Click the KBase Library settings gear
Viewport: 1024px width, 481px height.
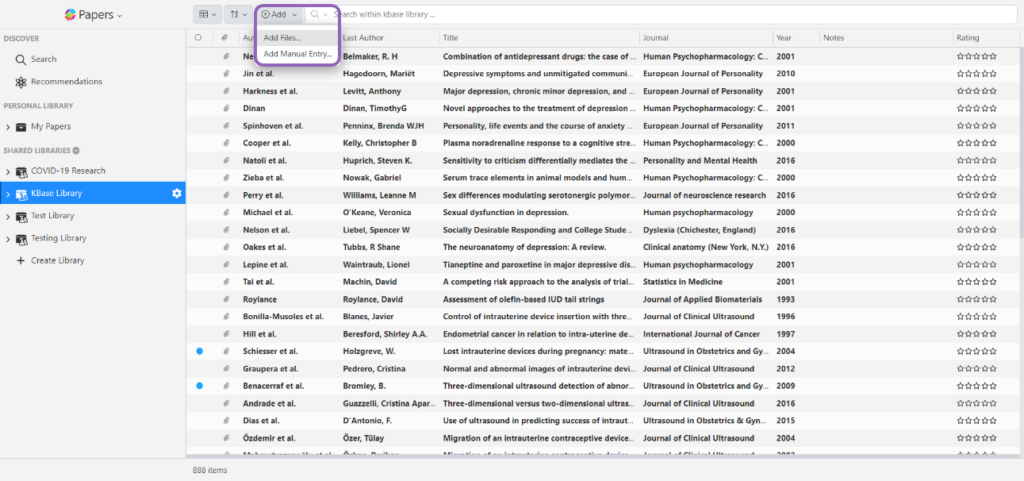176,193
